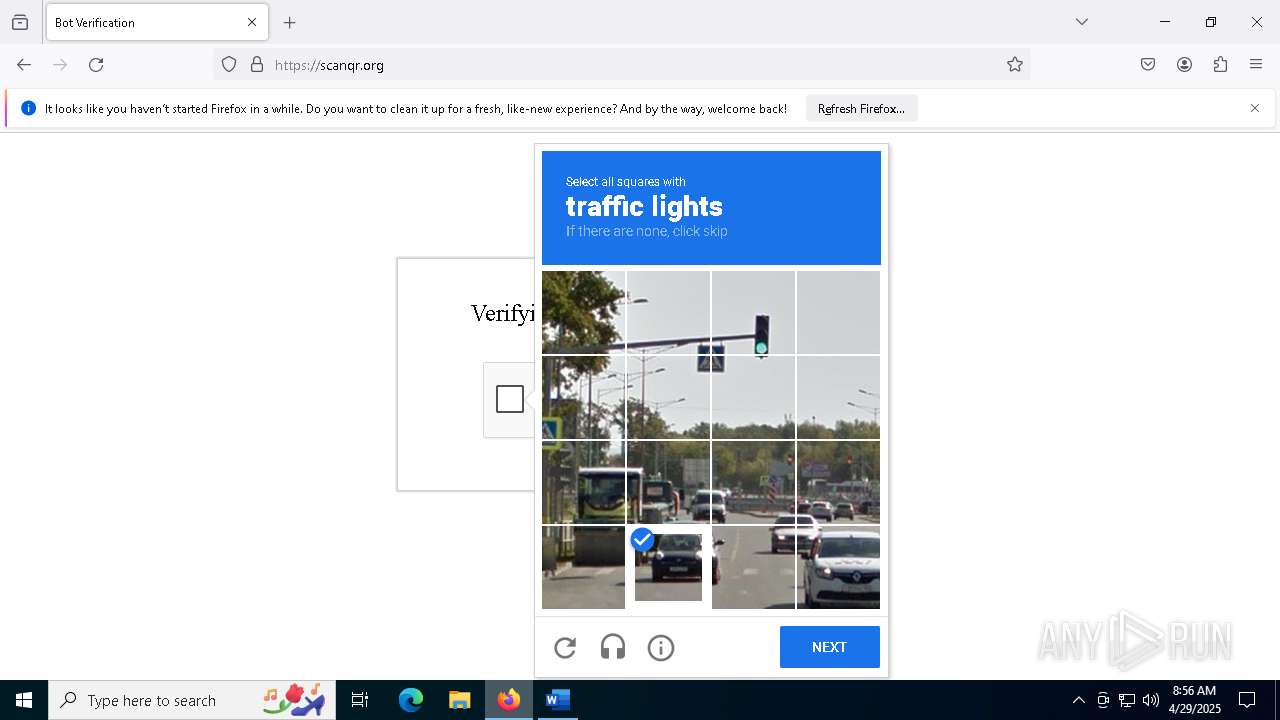This screenshot has height=720, width=1280.
Task: Open the Firefox account menu
Action: tap(1184, 65)
